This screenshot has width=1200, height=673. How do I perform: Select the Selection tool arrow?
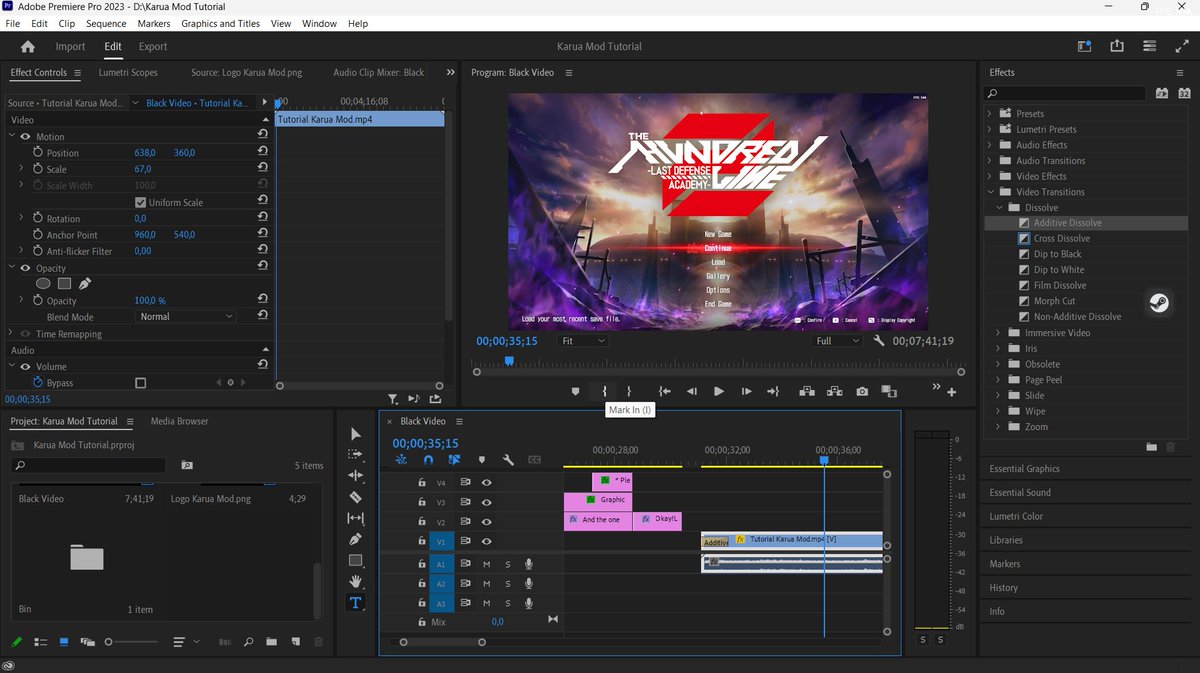355,433
